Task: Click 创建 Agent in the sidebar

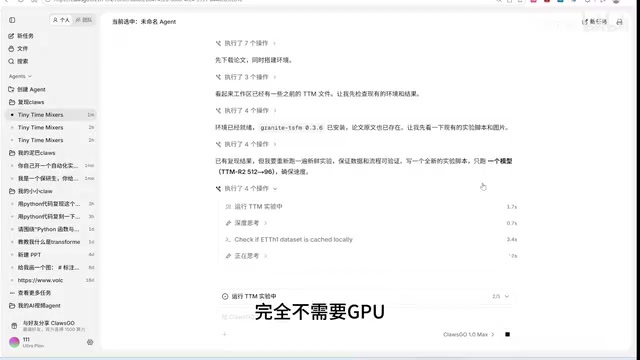Action: pos(27,89)
